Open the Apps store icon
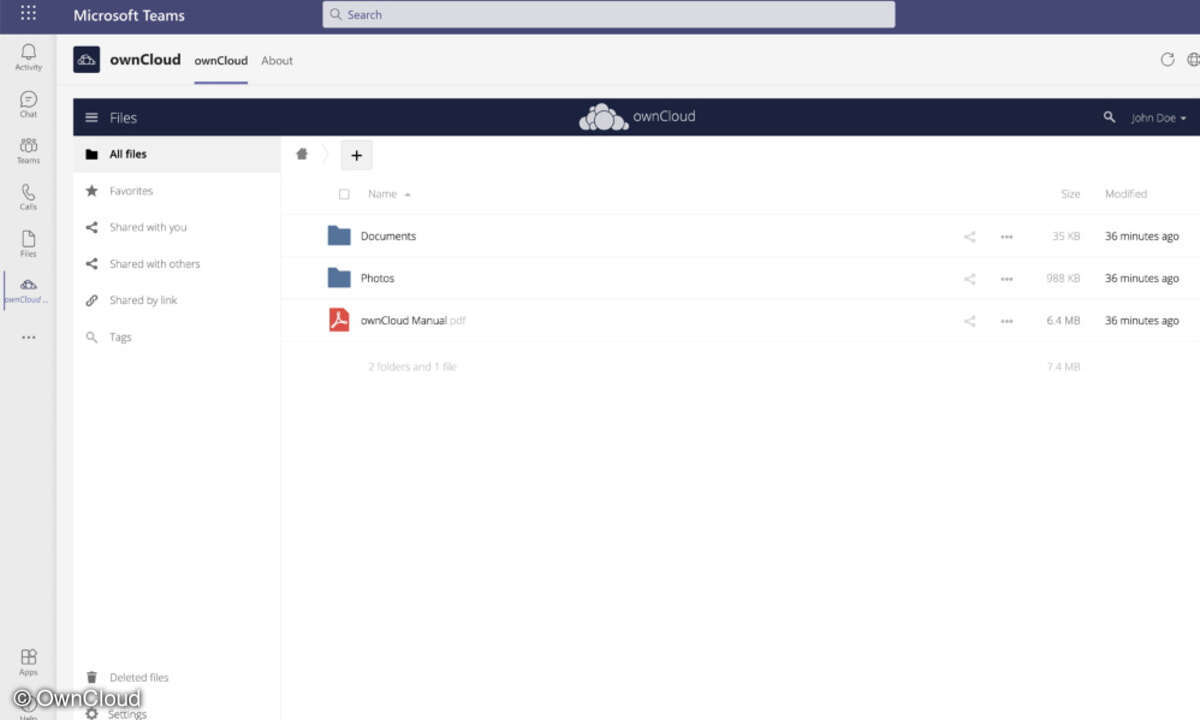Viewport: 1200px width, 720px height. (x=28, y=661)
